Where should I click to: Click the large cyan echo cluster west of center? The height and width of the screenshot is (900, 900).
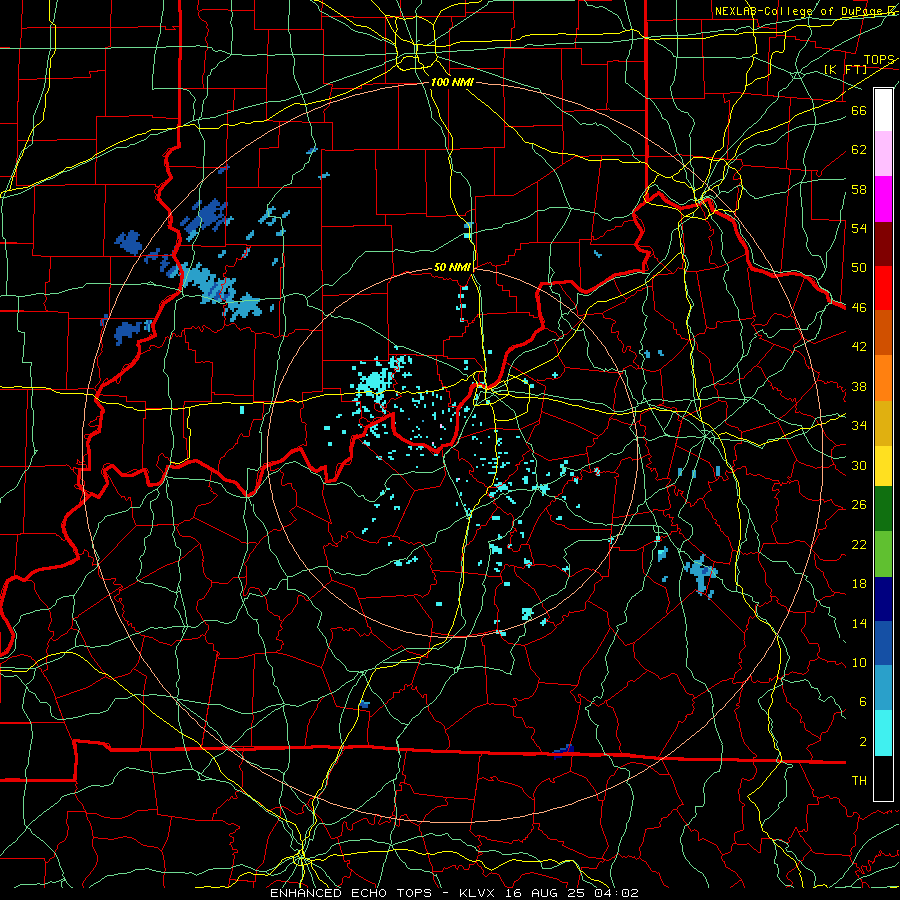pyautogui.click(x=374, y=381)
